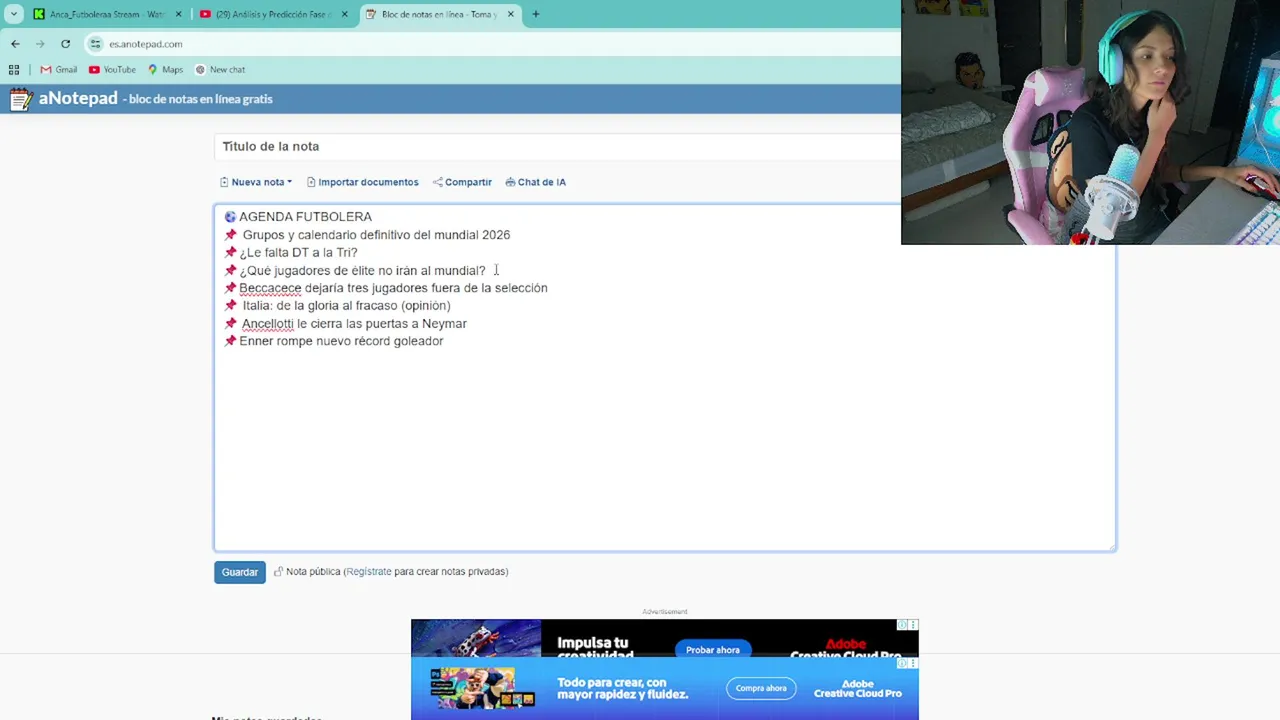Click the webcam overlay video

point(1090,122)
